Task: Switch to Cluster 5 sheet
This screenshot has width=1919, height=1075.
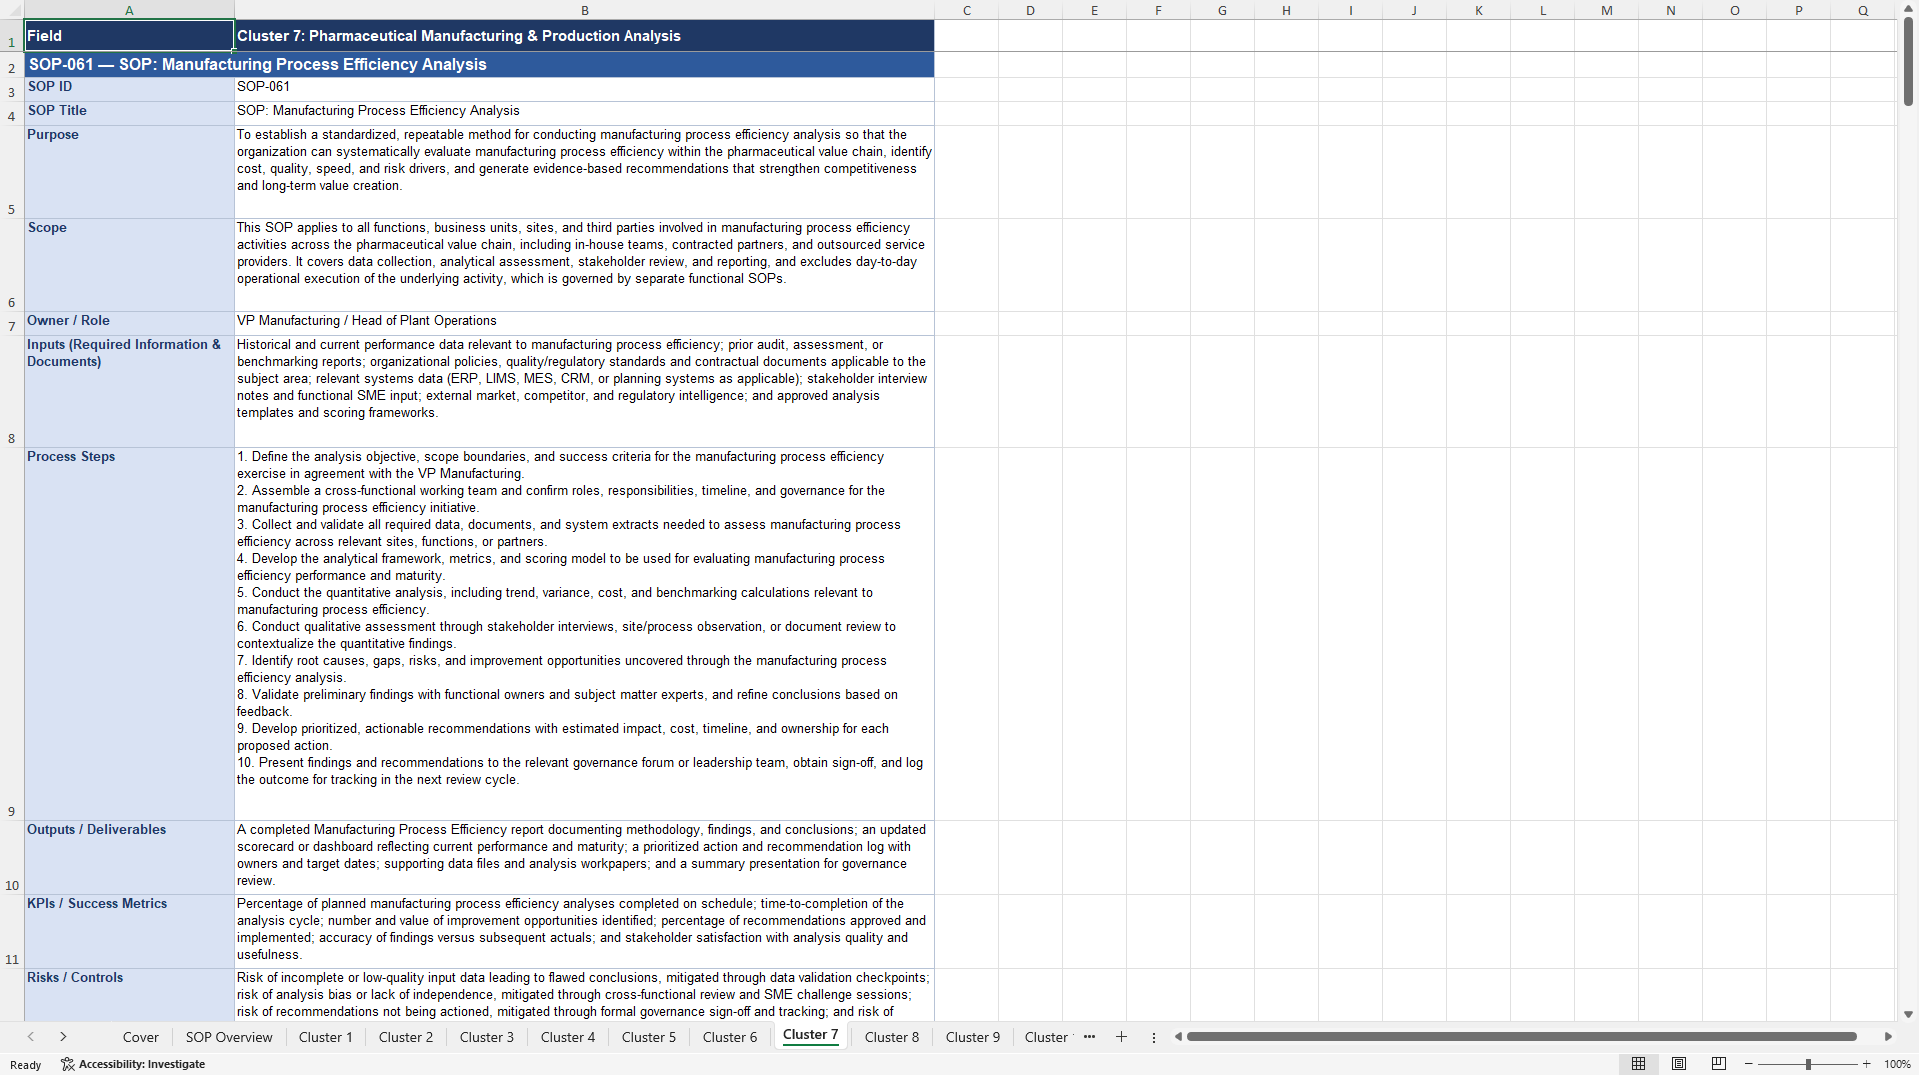Action: 649,1037
